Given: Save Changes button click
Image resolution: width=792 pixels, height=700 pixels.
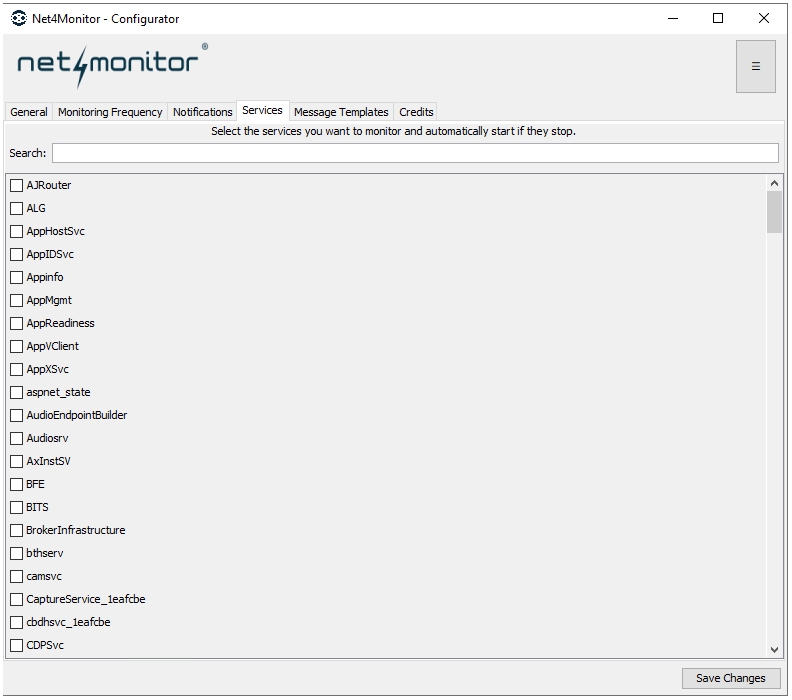Looking at the screenshot, I should [x=730, y=678].
